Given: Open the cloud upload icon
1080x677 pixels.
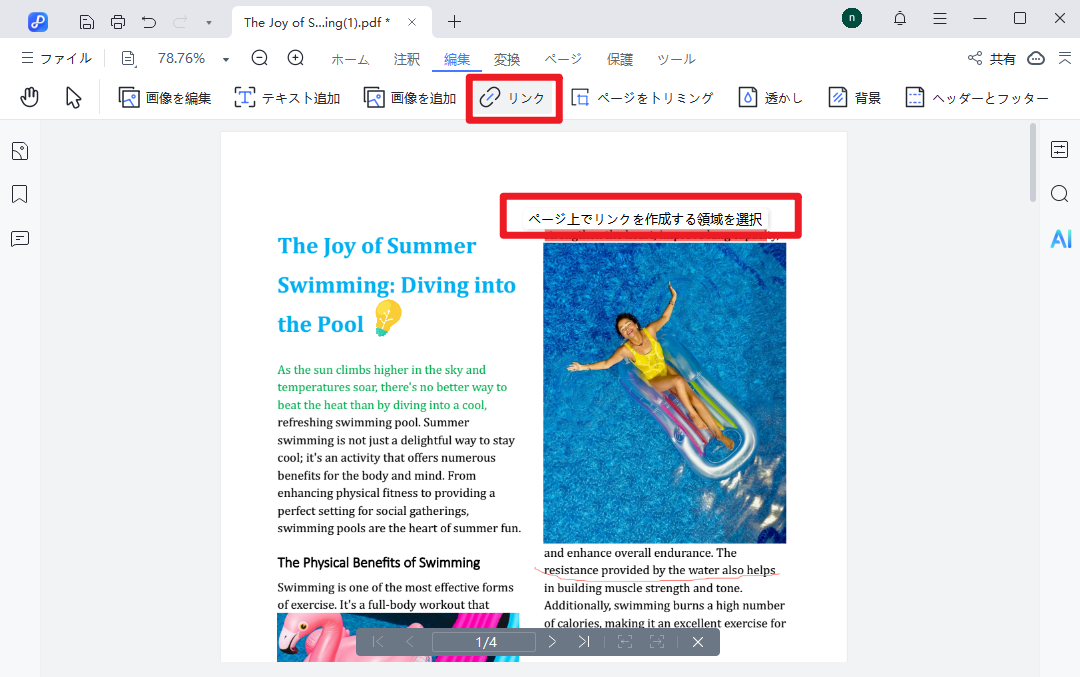Looking at the screenshot, I should 1036,59.
